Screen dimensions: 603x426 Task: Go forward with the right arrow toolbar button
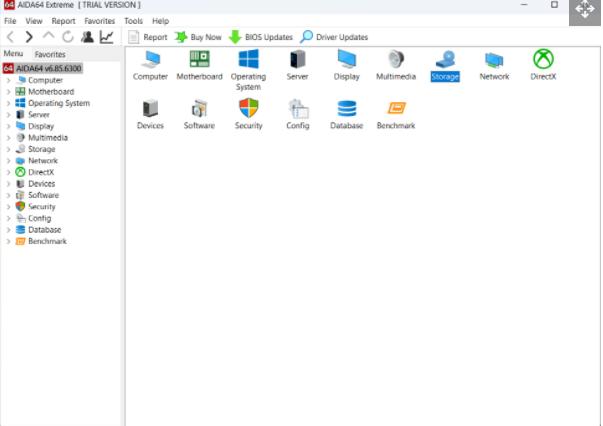(29, 37)
